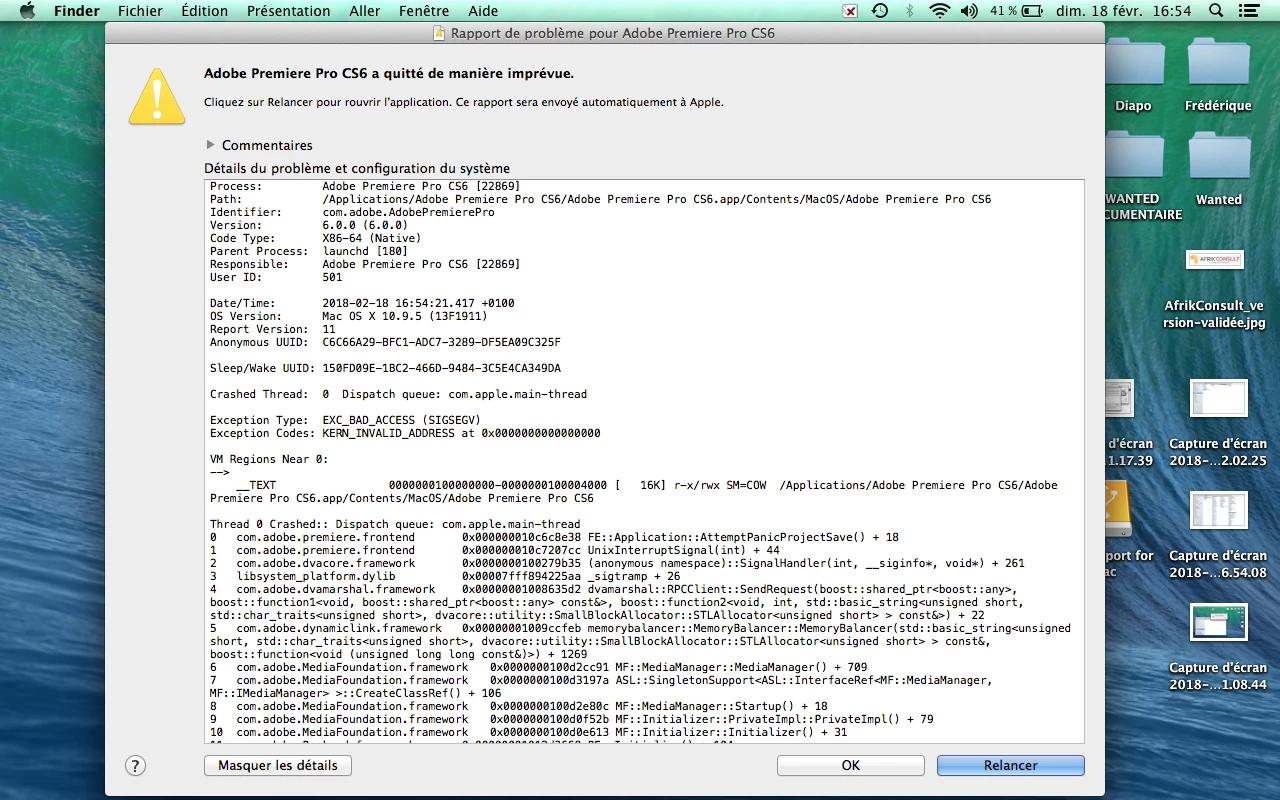The width and height of the screenshot is (1280, 800).
Task: Click the Time Machine menu bar icon
Action: pos(879,11)
